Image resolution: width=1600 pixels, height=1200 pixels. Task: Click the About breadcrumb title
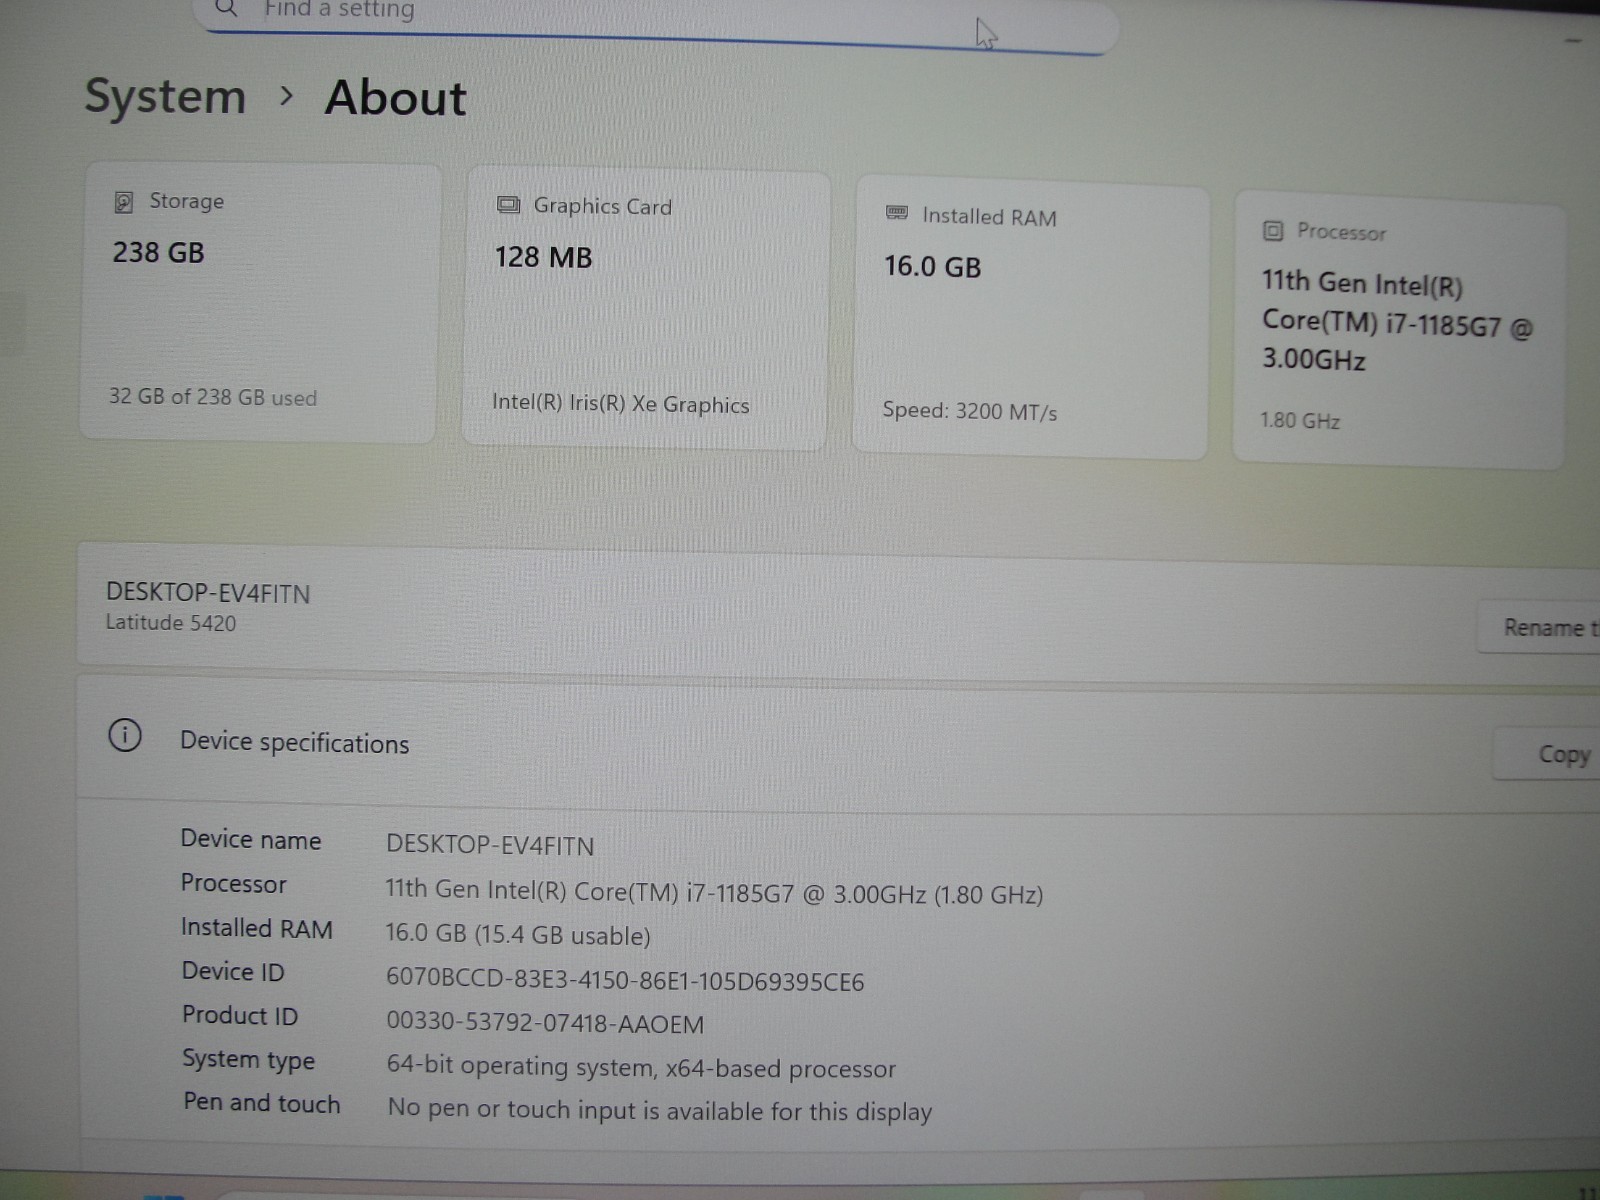point(396,98)
